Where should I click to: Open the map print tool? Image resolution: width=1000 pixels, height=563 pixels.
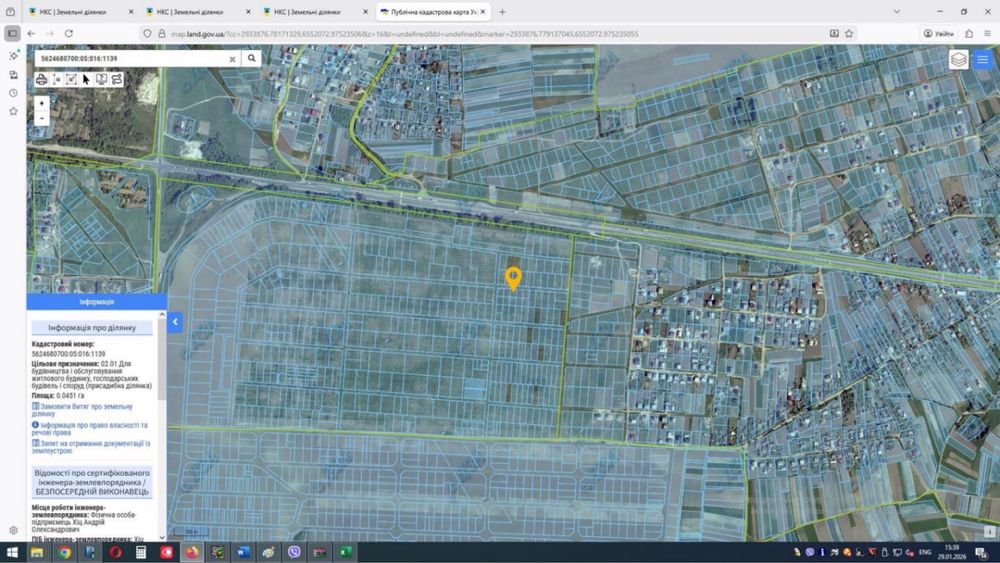click(41, 80)
